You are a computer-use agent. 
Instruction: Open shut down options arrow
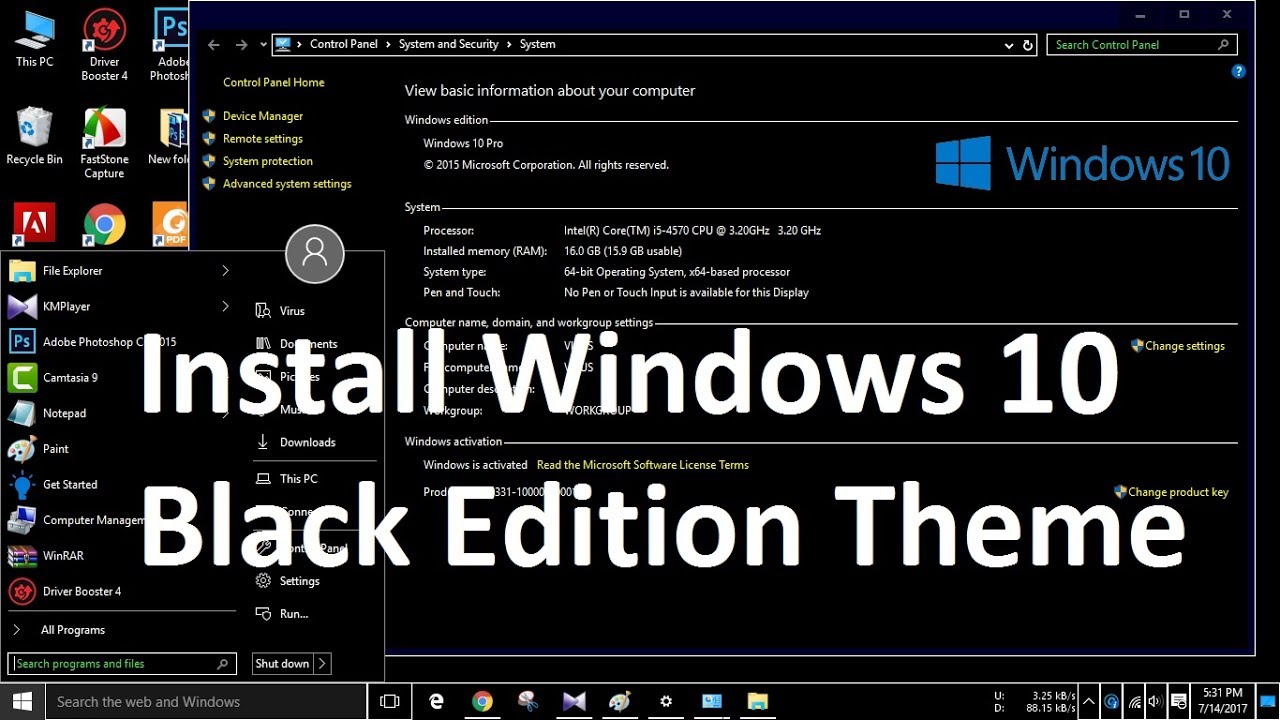tap(322, 664)
